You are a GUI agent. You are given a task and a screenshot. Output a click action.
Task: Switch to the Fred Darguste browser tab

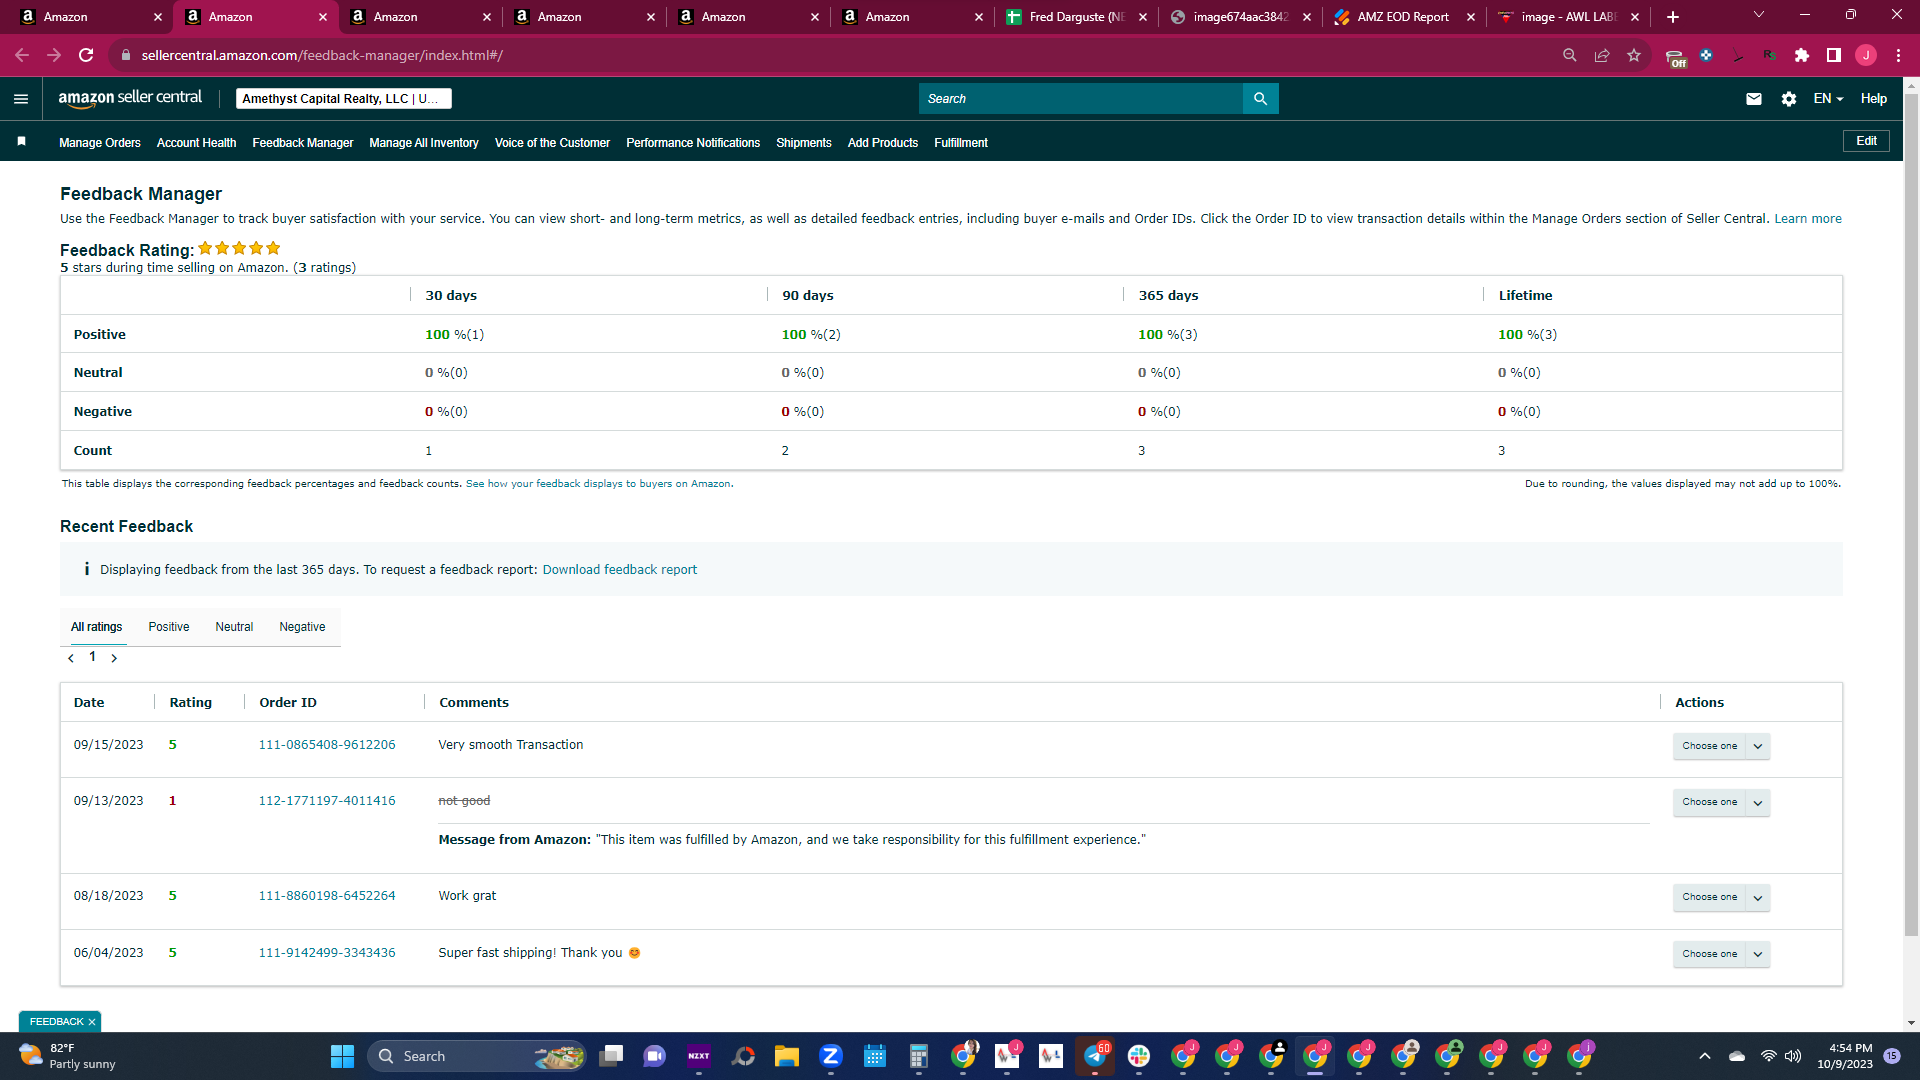pyautogui.click(x=1076, y=17)
